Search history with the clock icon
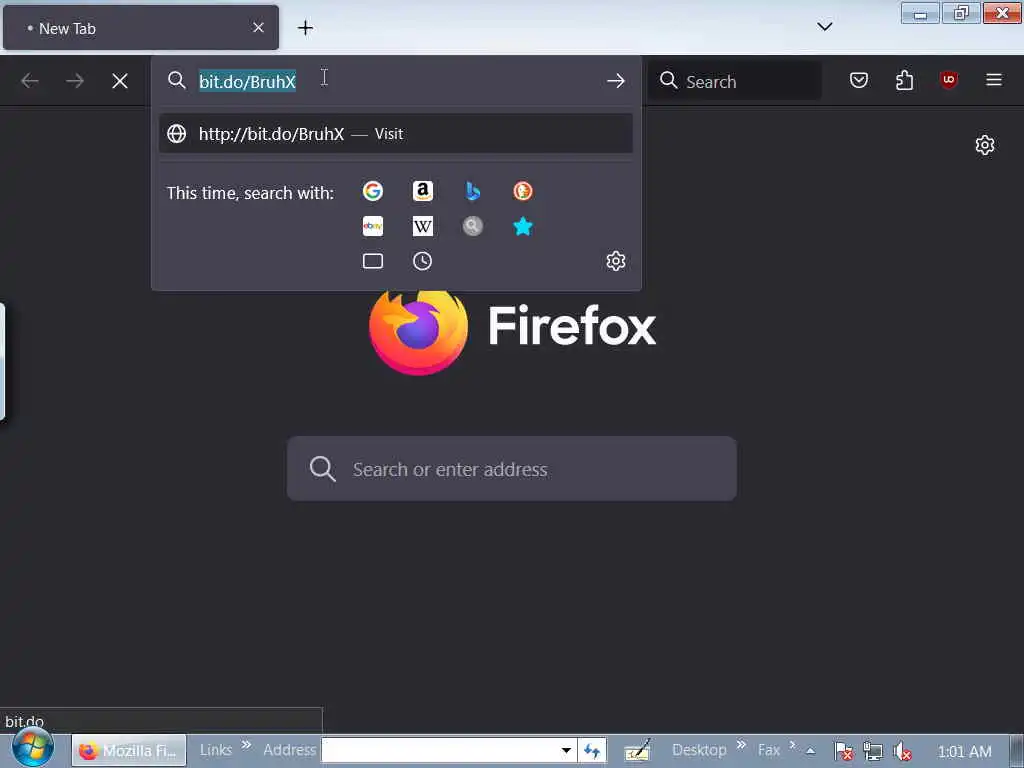The height and width of the screenshot is (768, 1024). 423,261
